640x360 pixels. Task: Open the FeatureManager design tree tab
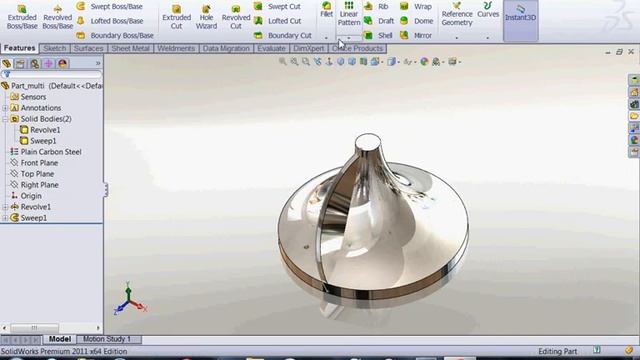(x=7, y=64)
